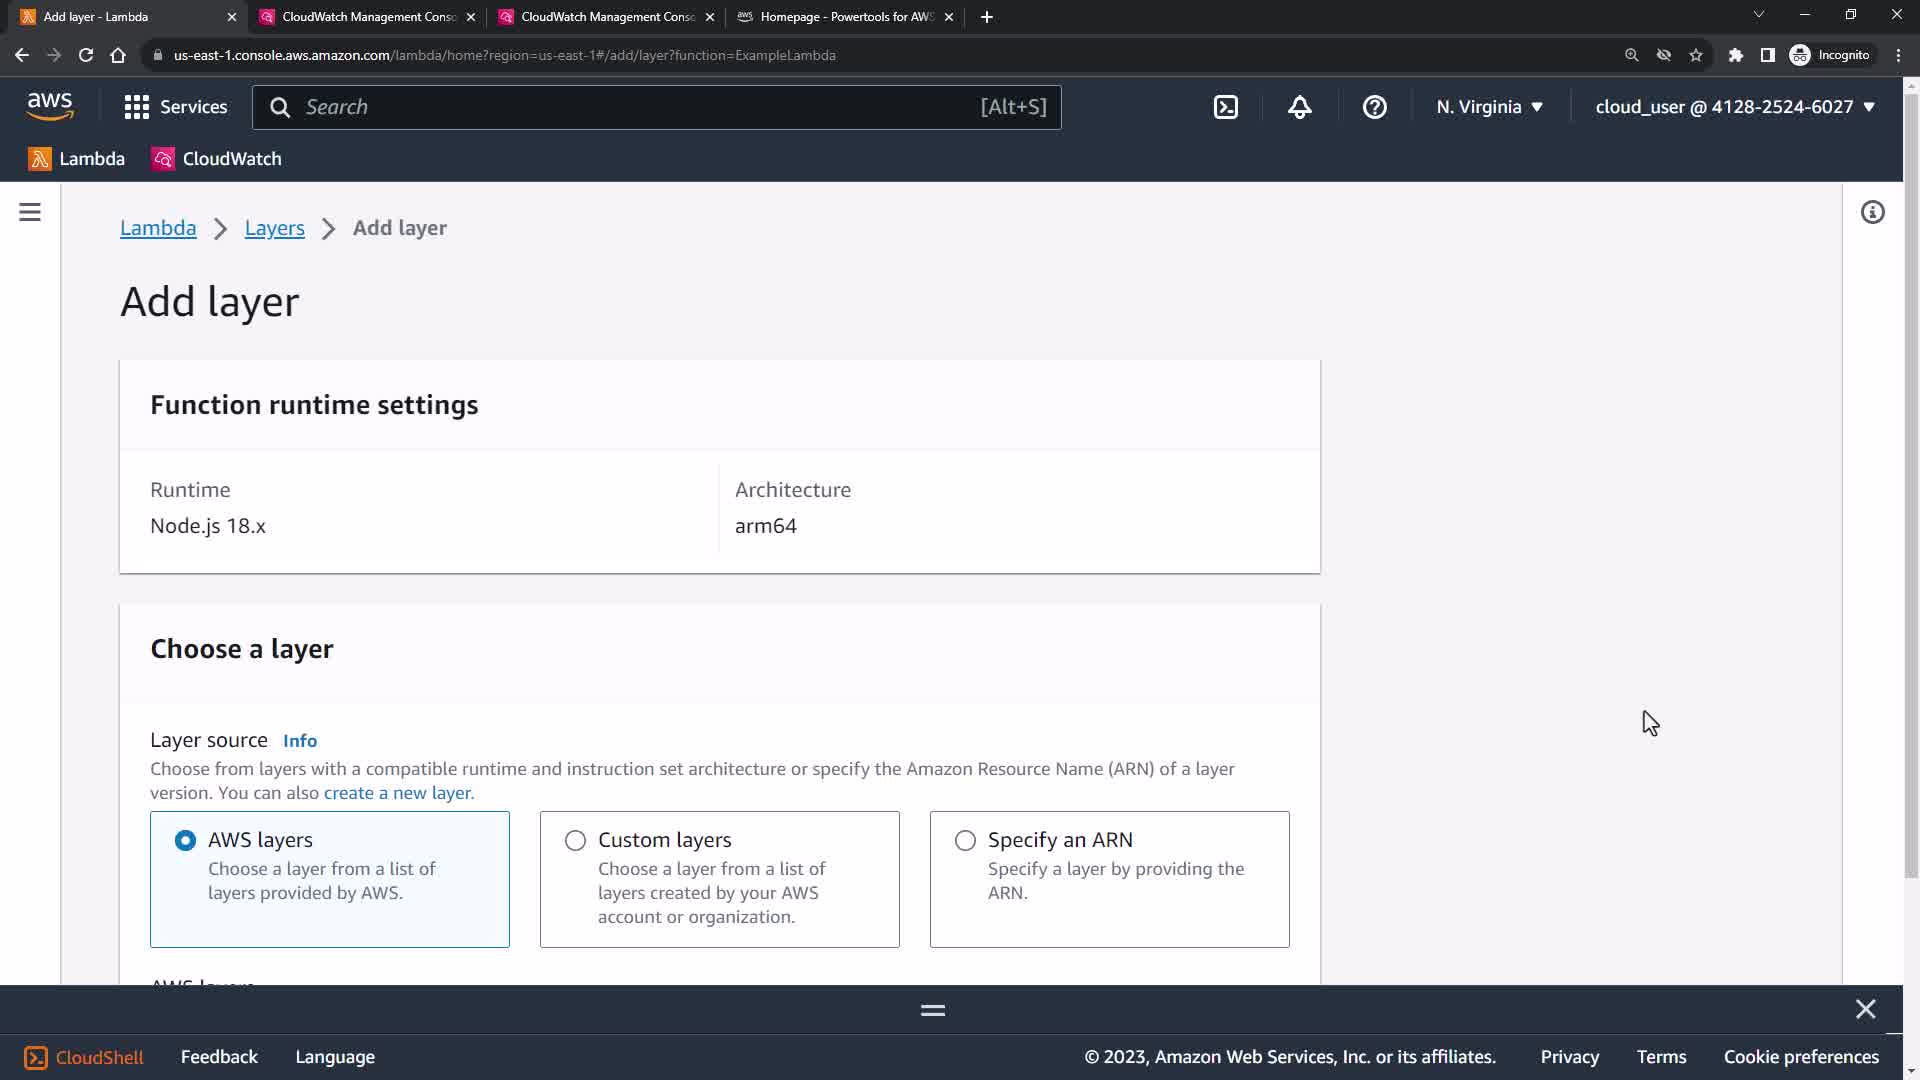Switch to Powertools for AWS Homepage tab
The height and width of the screenshot is (1080, 1920).
tap(845, 17)
